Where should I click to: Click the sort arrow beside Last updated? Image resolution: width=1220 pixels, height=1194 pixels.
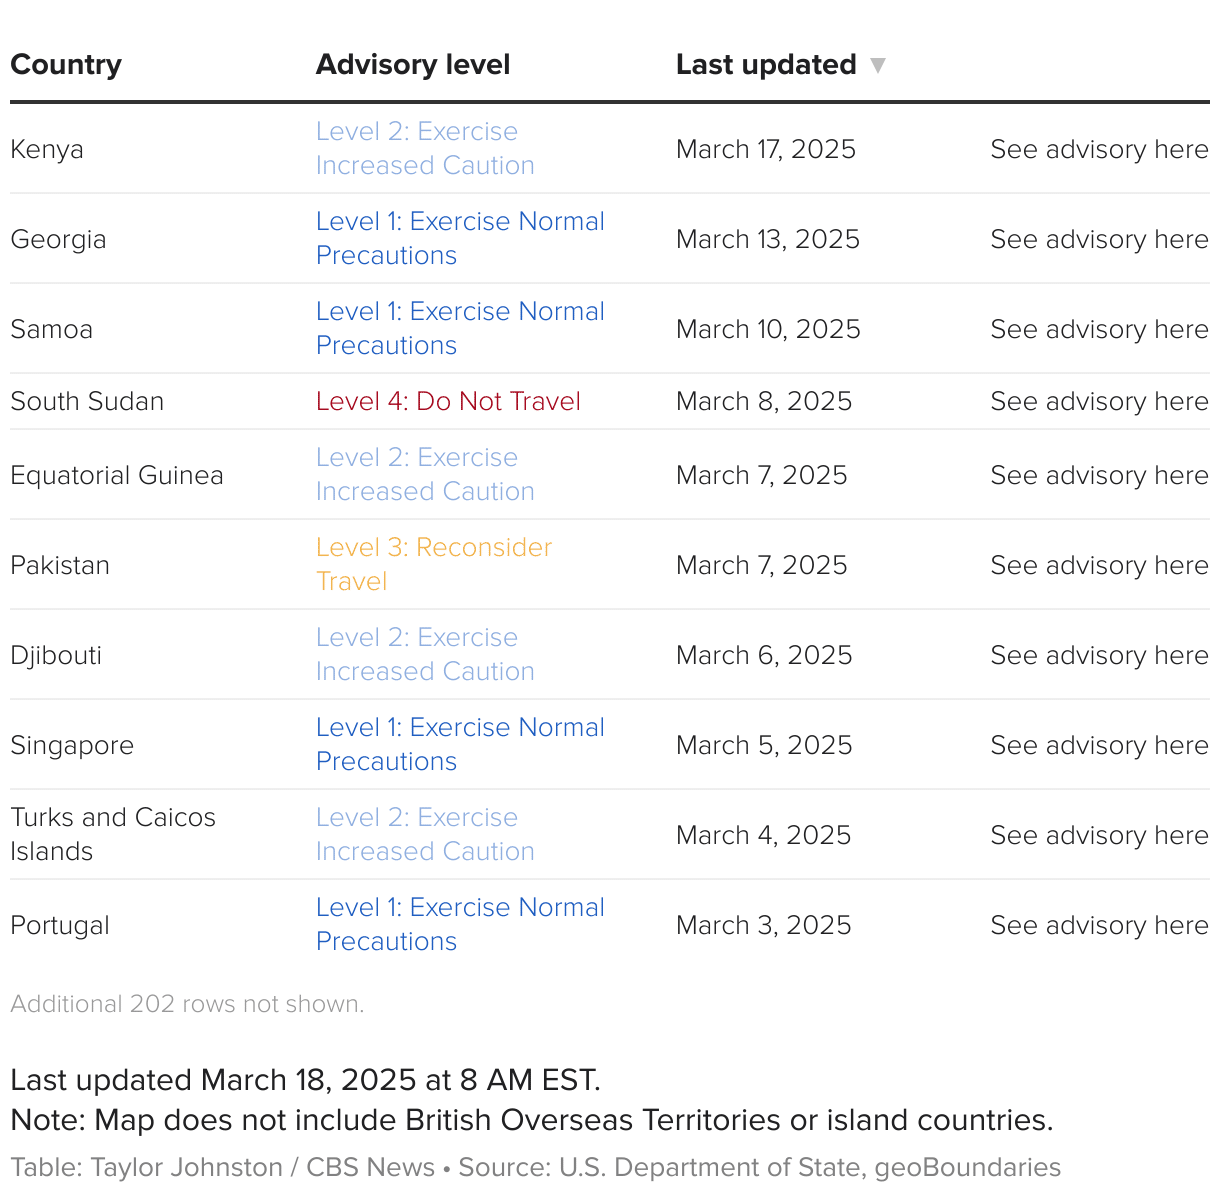pyautogui.click(x=878, y=66)
